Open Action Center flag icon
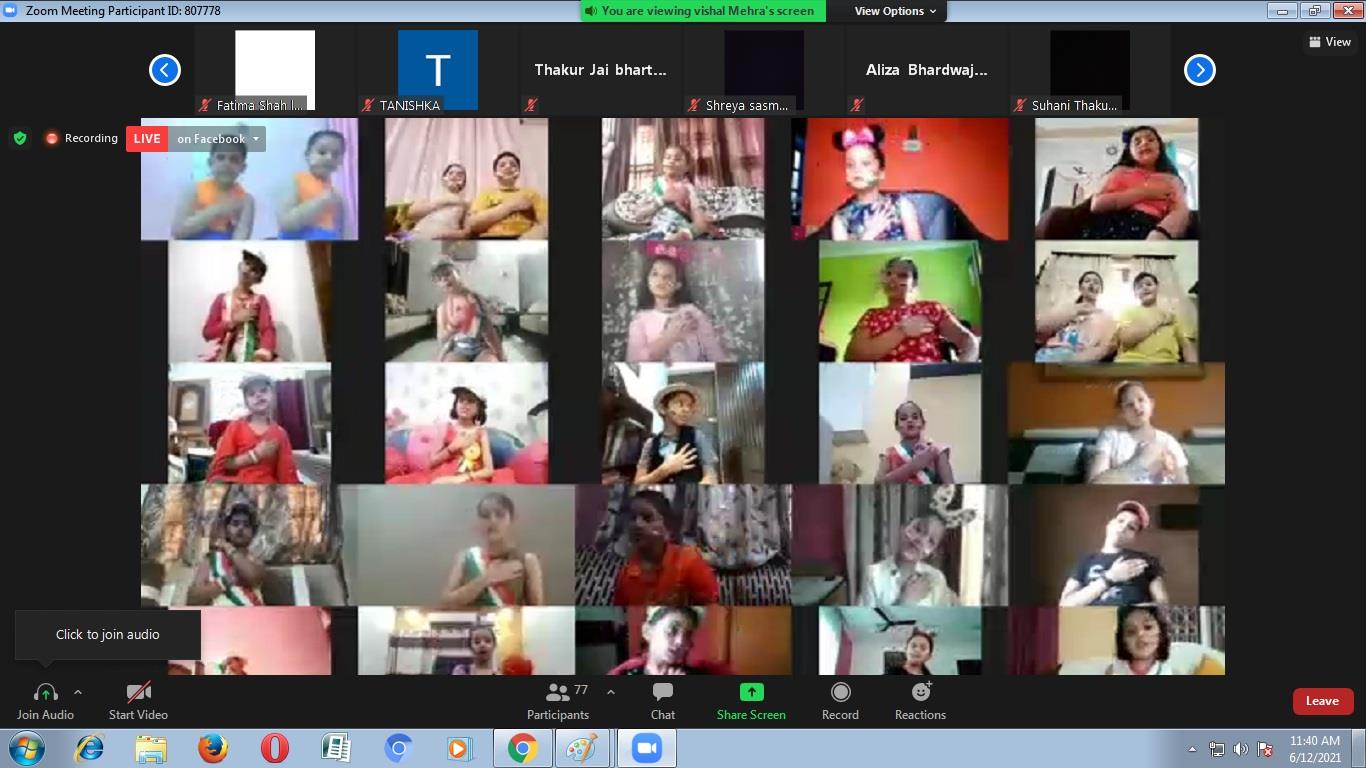 pos(1264,749)
